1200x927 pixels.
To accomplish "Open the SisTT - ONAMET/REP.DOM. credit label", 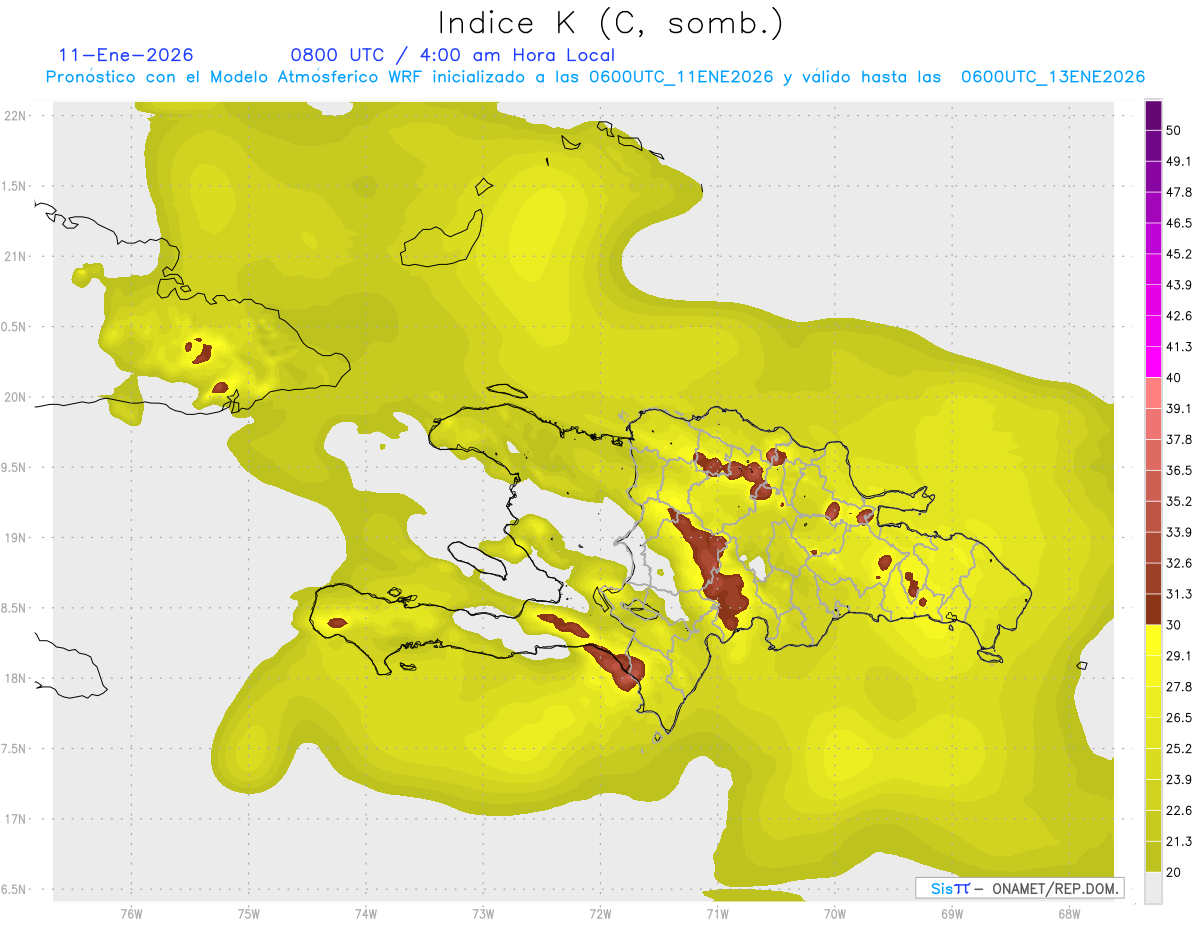I will [x=1019, y=888].
